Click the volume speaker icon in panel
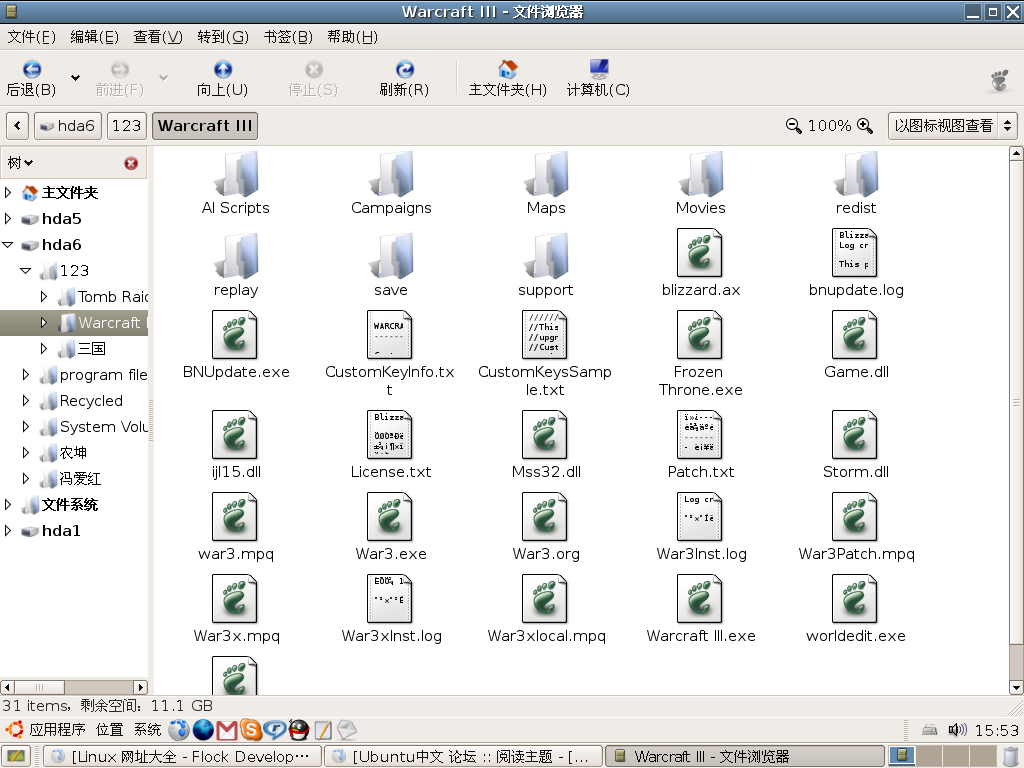This screenshot has height=768, width=1024. point(957,729)
